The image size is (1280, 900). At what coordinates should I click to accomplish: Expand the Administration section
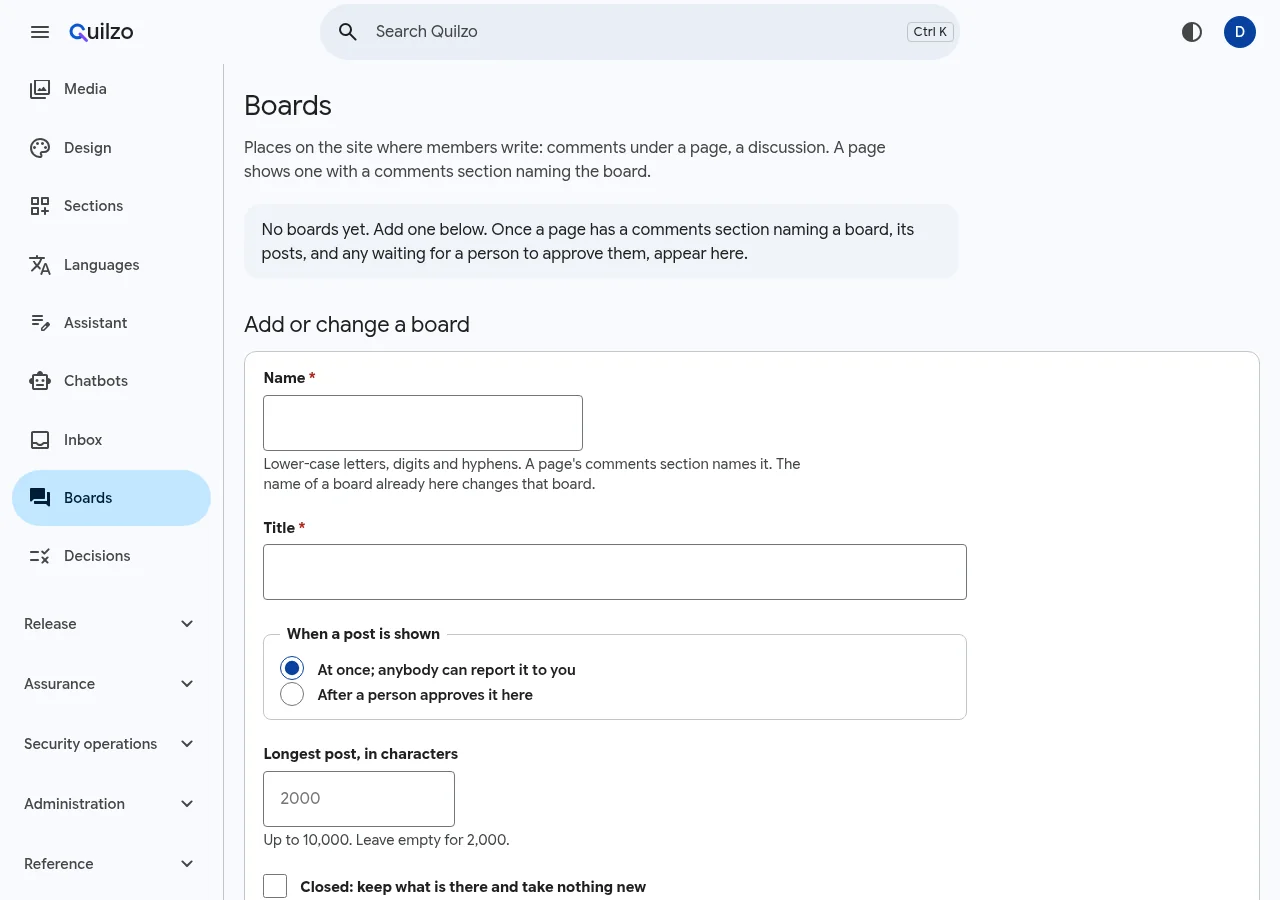[x=111, y=804]
